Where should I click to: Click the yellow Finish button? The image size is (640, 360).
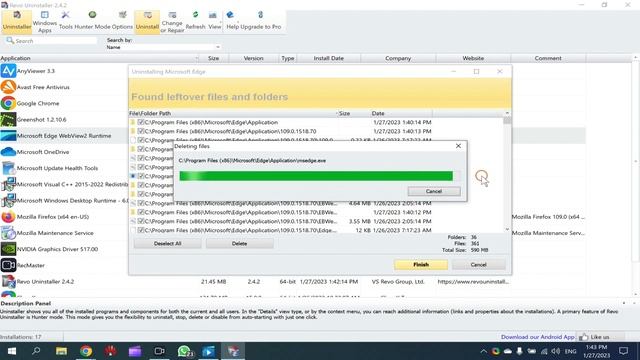421,264
